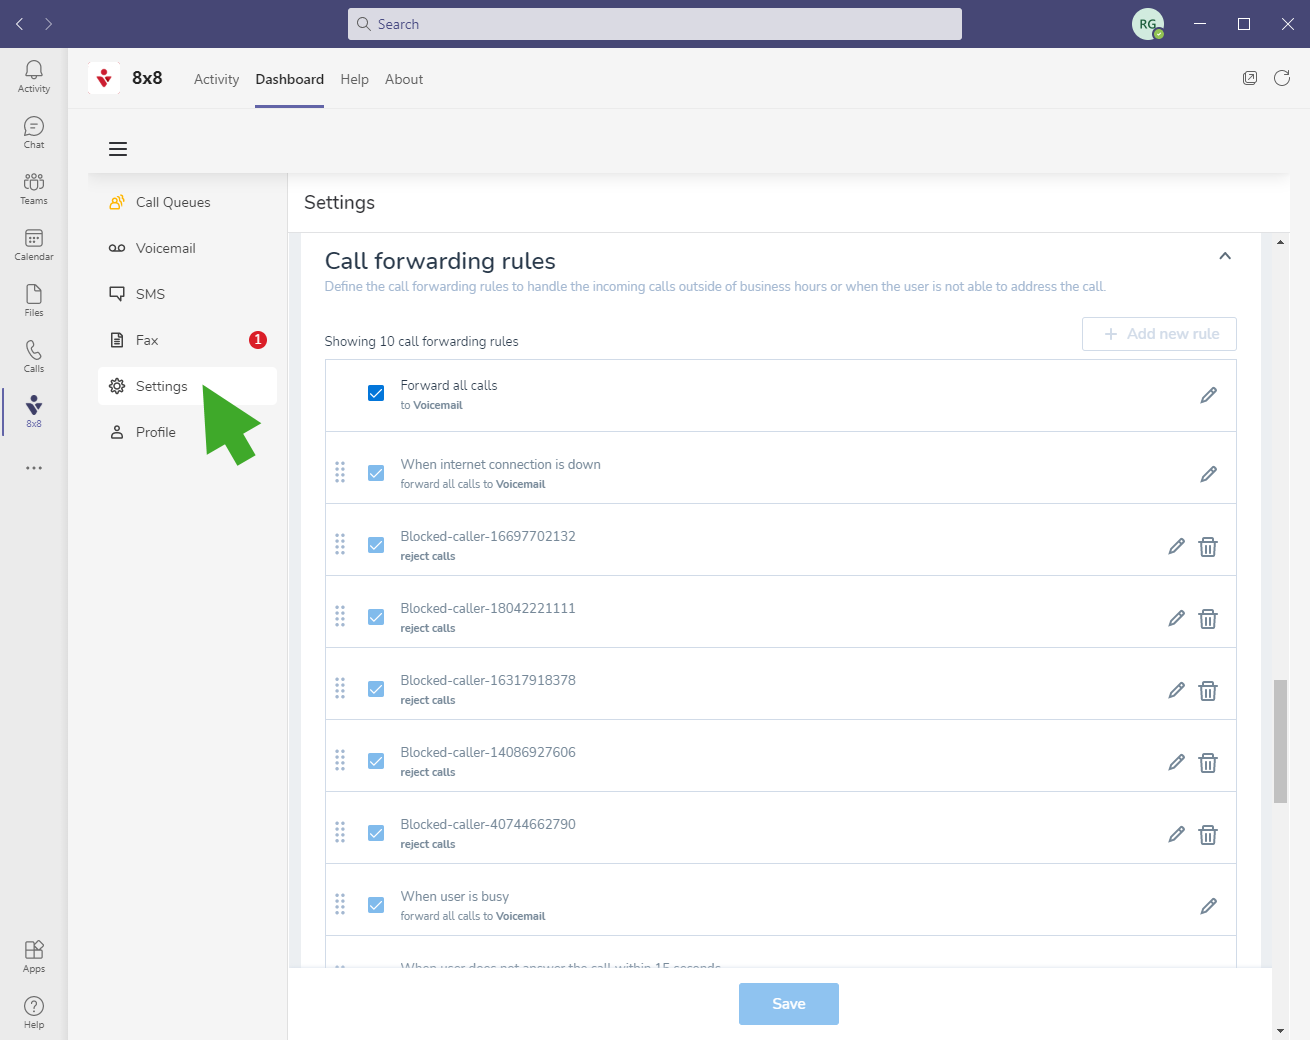The width and height of the screenshot is (1310, 1040).
Task: Toggle the Forward all calls checkbox
Action: point(376,393)
